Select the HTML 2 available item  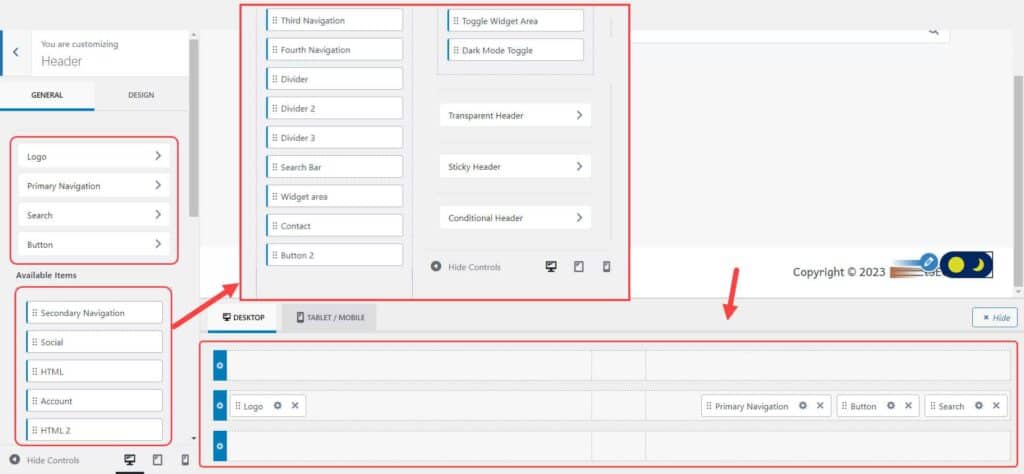coord(94,430)
